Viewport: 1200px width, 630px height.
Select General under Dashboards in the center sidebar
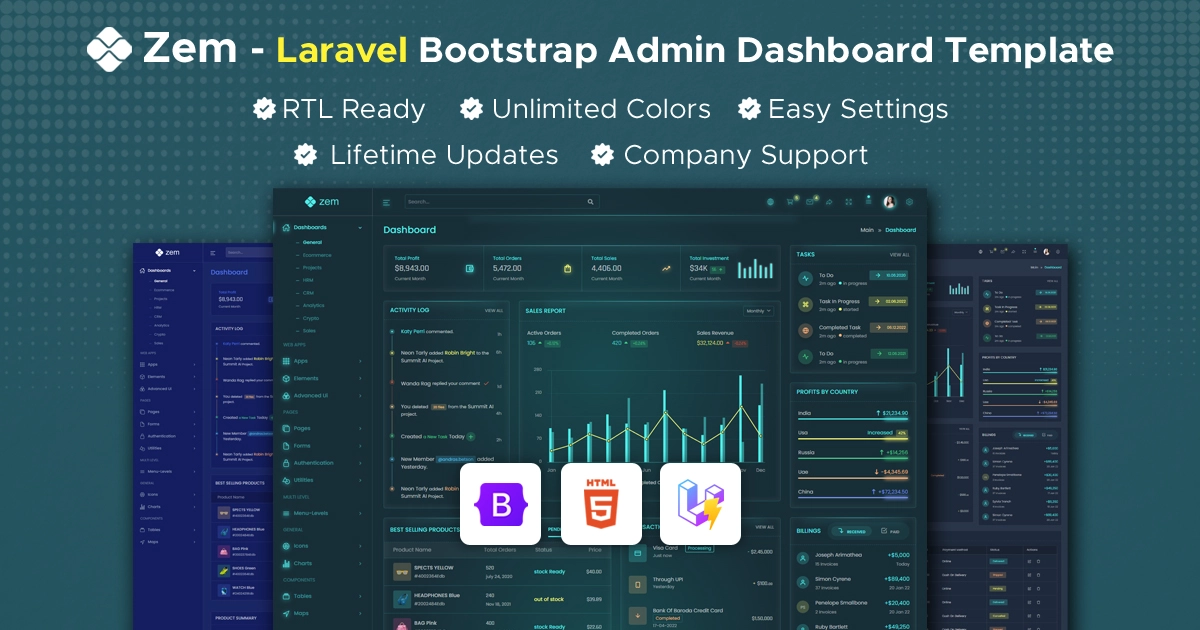tap(312, 242)
